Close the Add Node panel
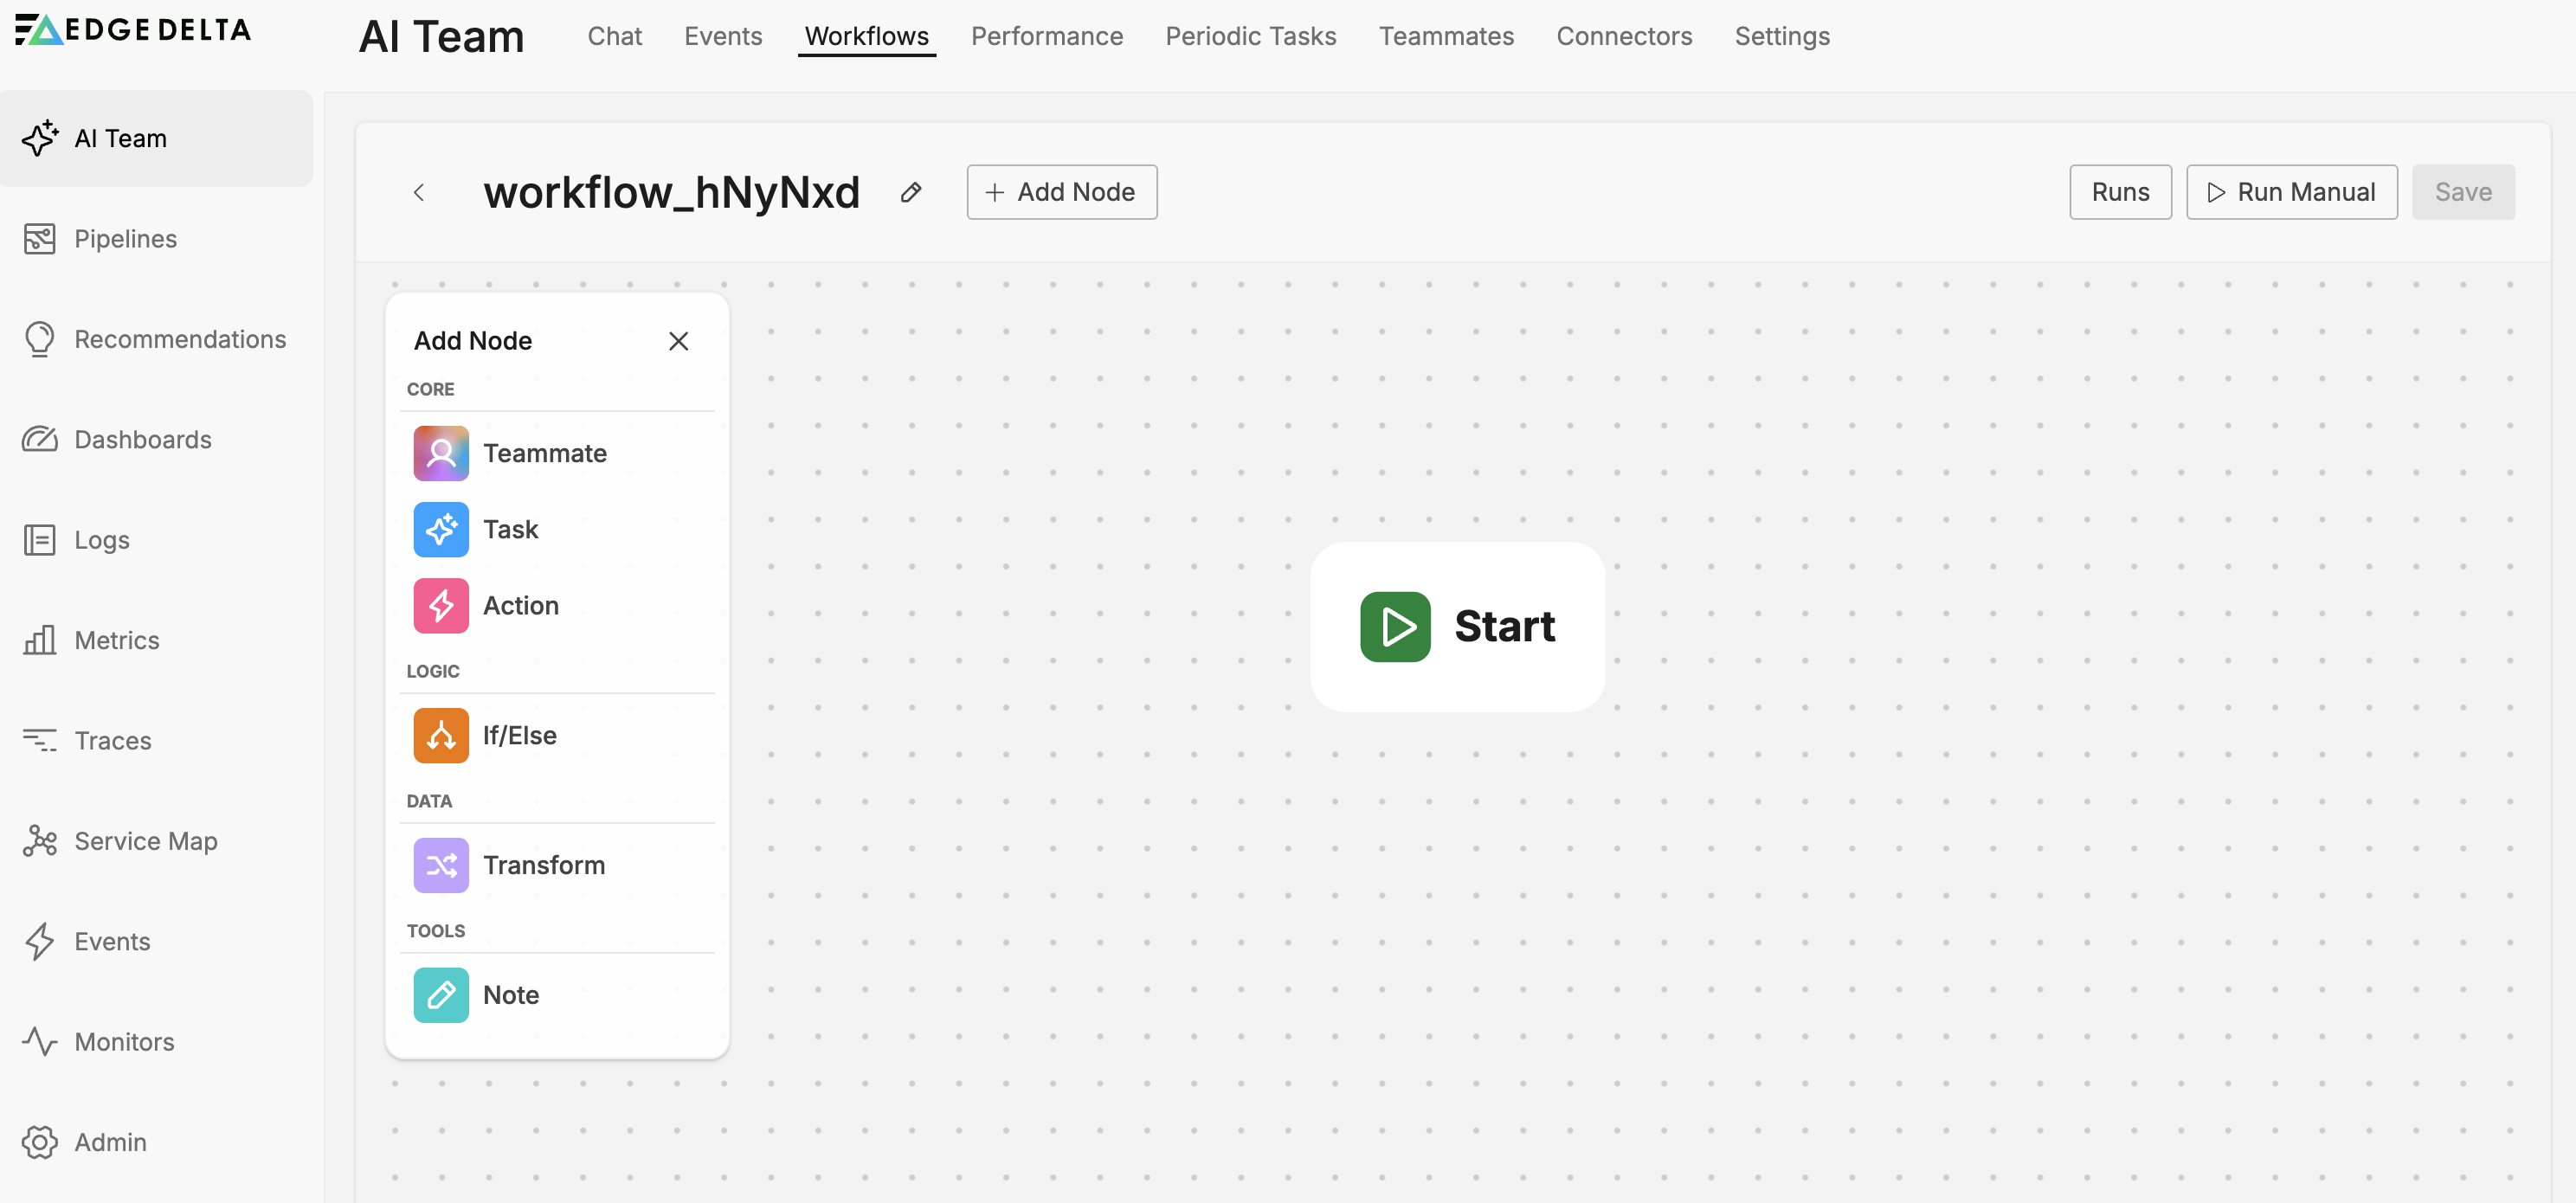The image size is (2576, 1203). point(679,341)
